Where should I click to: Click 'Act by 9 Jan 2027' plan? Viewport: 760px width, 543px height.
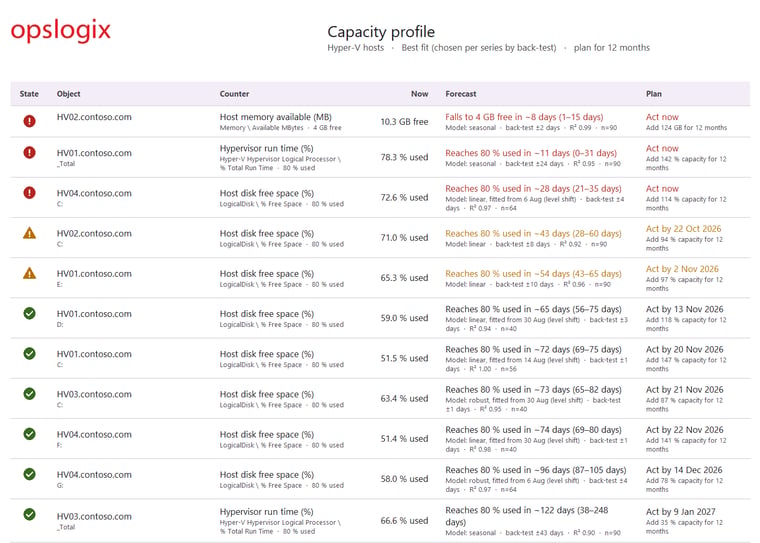(x=681, y=512)
